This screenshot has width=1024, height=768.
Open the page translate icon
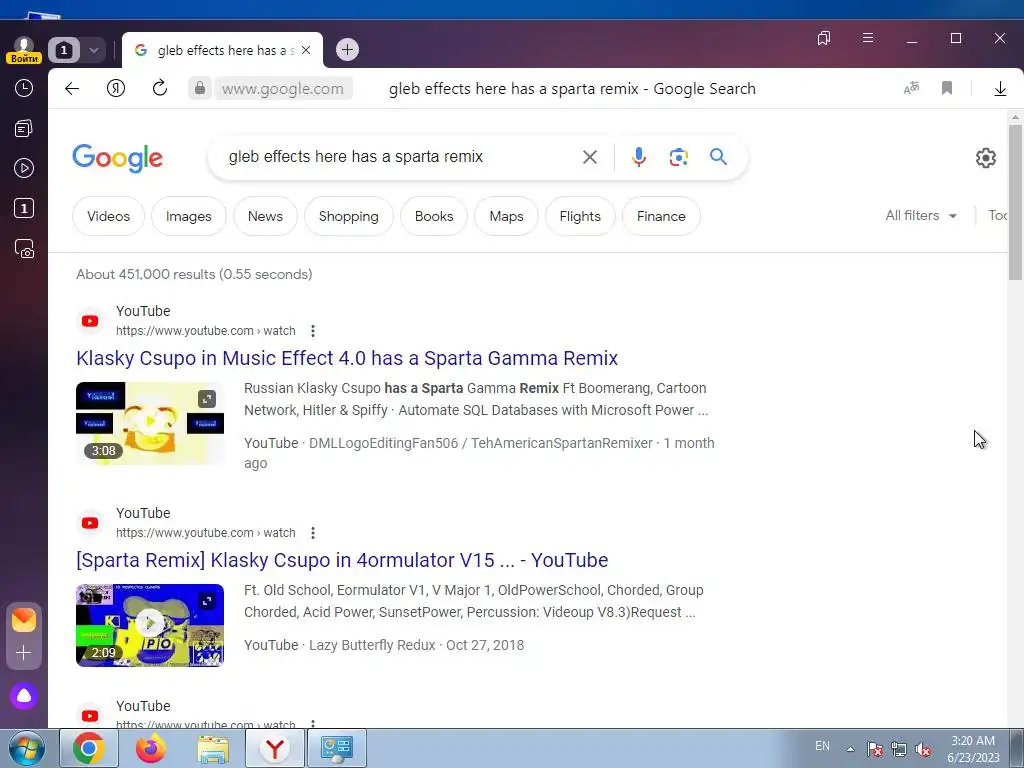tap(912, 88)
